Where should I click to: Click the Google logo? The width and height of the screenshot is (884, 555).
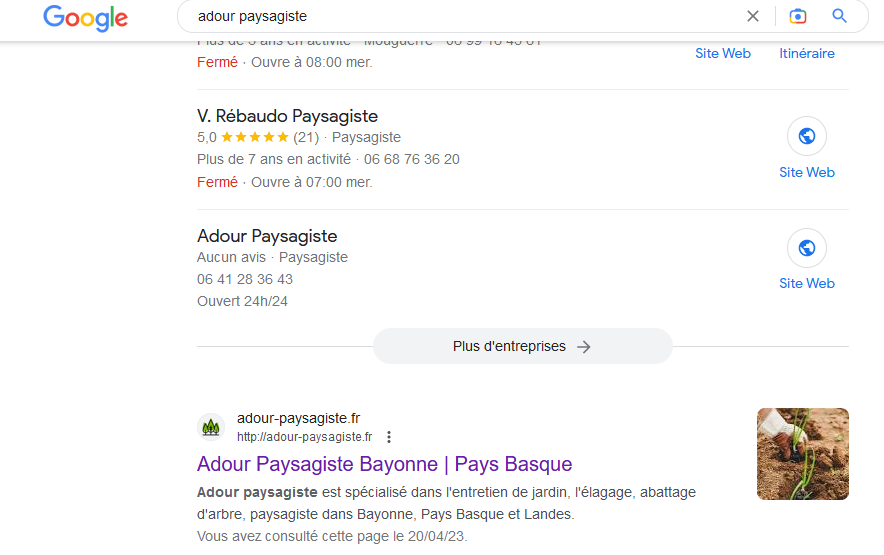[85, 17]
